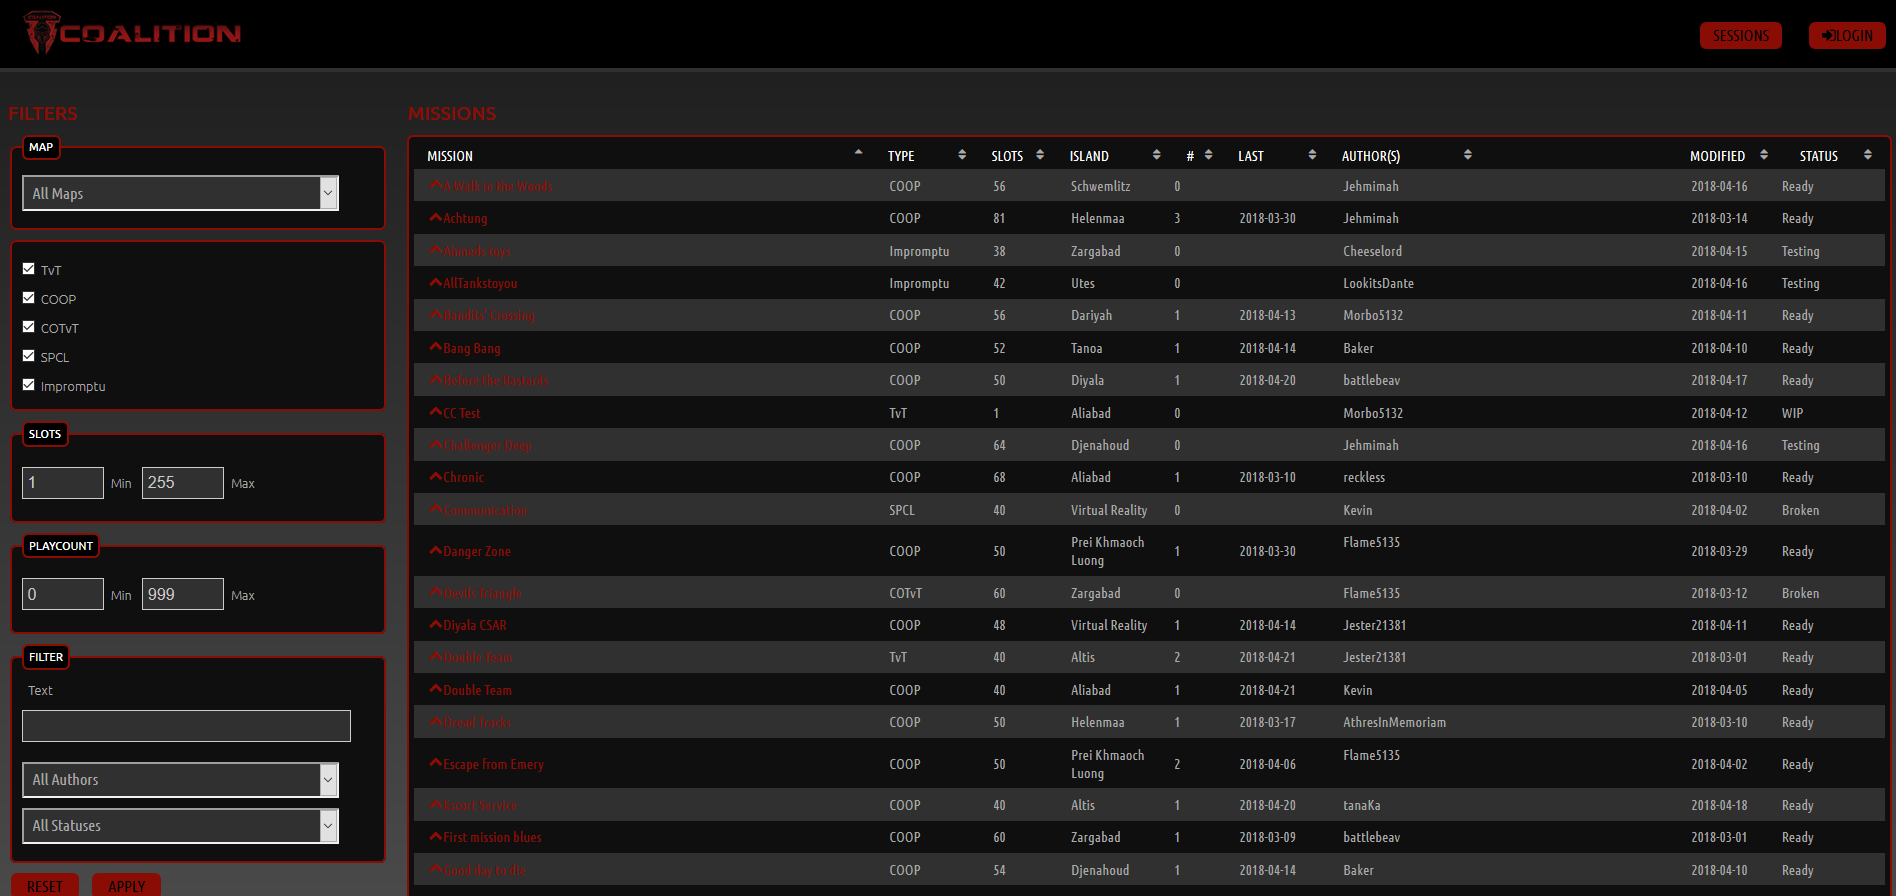Open the All Statuses dropdown
Screen dimensions: 1896x896
point(180,826)
